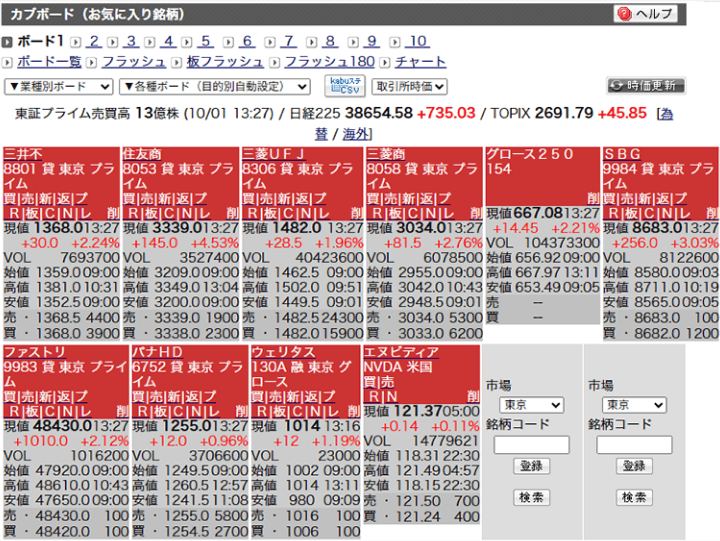
Task: Click 登録 in second empty slot
Action: click(x=634, y=466)
